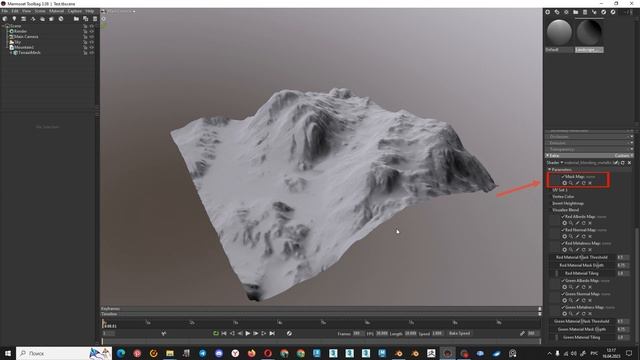Reload the Red Normal Map texture
This screenshot has height=360, width=640.
(x=584, y=236)
